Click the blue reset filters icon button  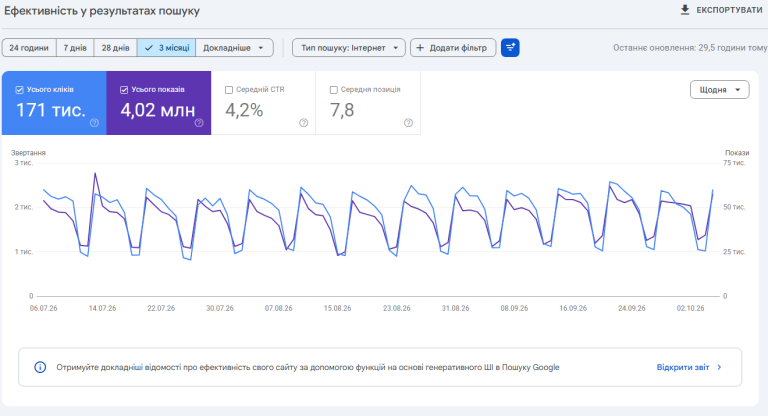[510, 48]
